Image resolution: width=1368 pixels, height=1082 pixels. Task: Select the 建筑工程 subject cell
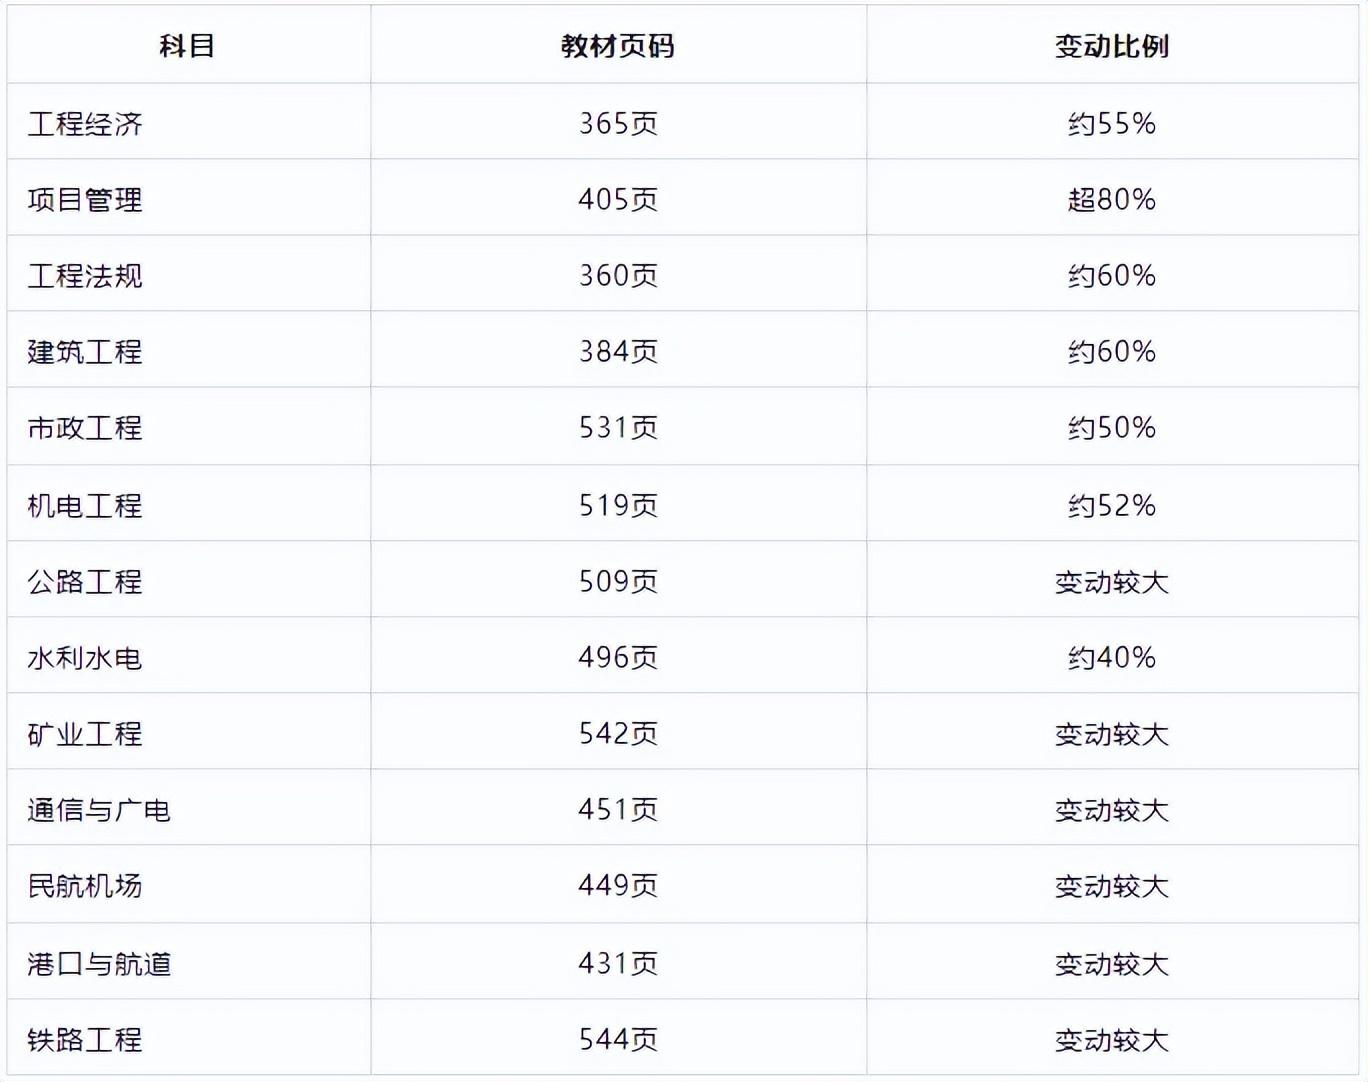tap(85, 352)
